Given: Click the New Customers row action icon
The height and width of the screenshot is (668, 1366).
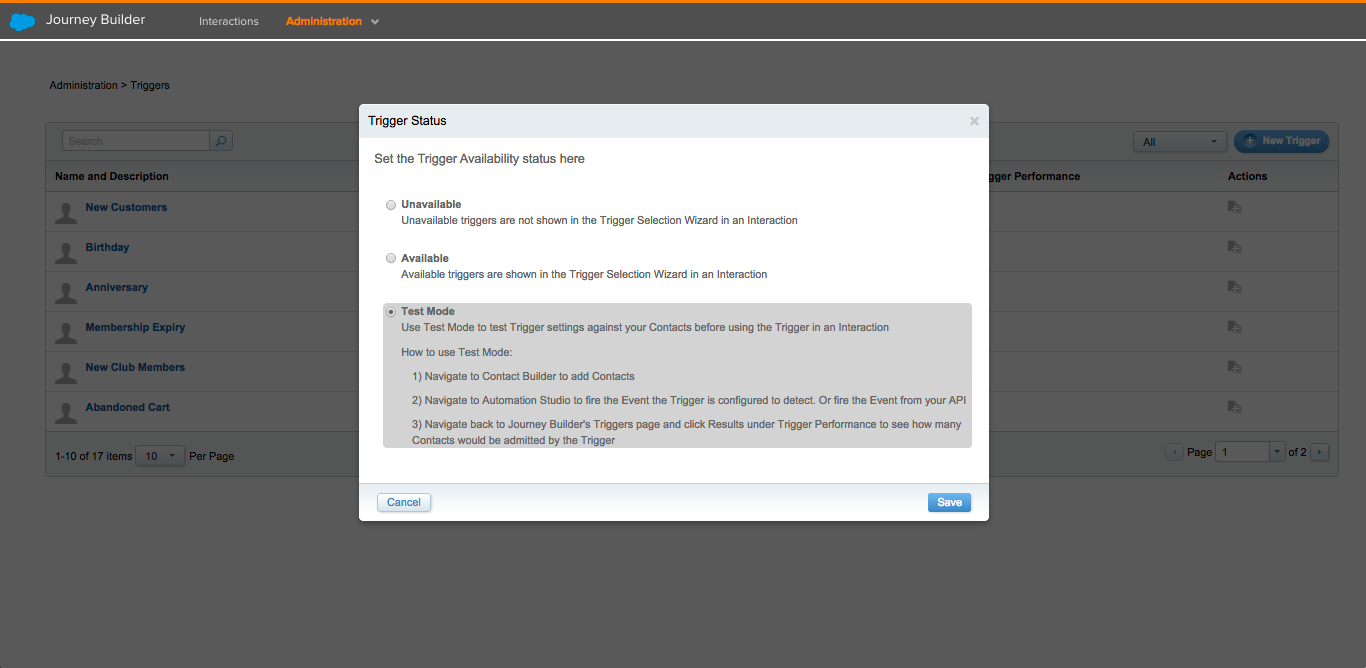Looking at the screenshot, I should (1235, 207).
